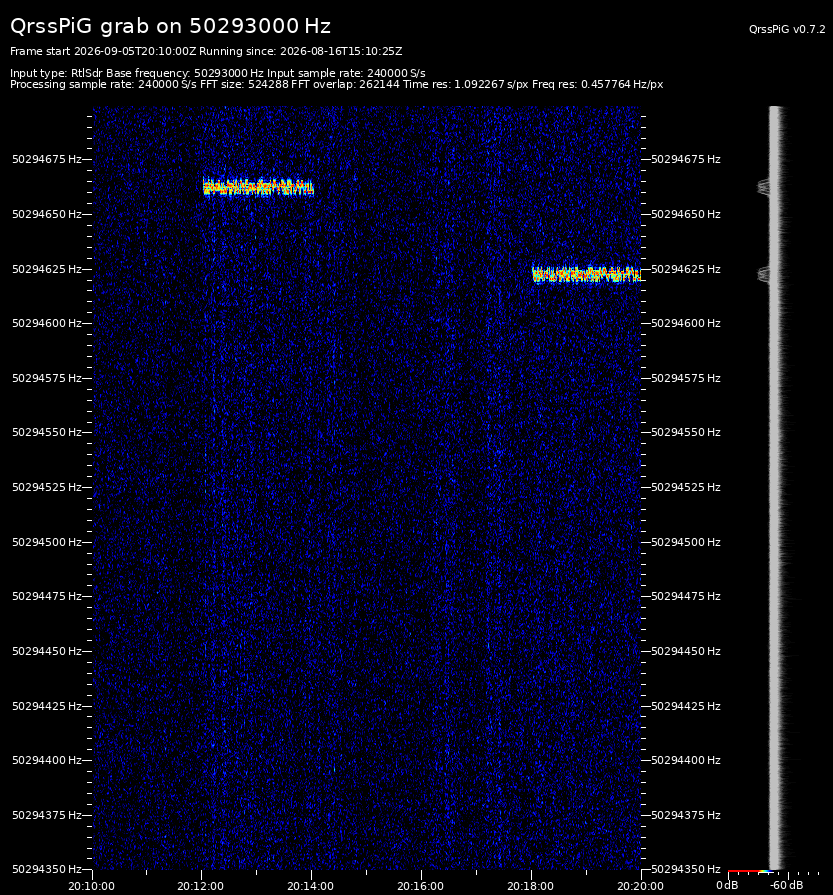Click the QrssPiG v0.7.2 version label

tap(787, 29)
